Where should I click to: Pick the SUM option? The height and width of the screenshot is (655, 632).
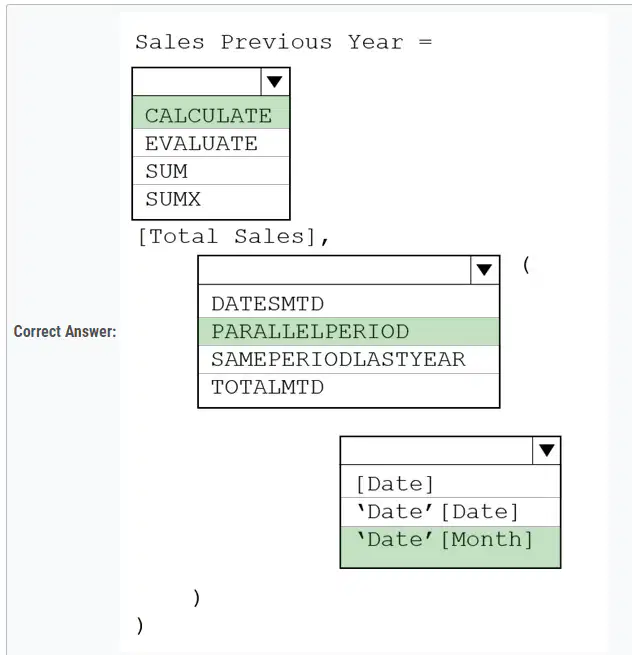(x=211, y=171)
